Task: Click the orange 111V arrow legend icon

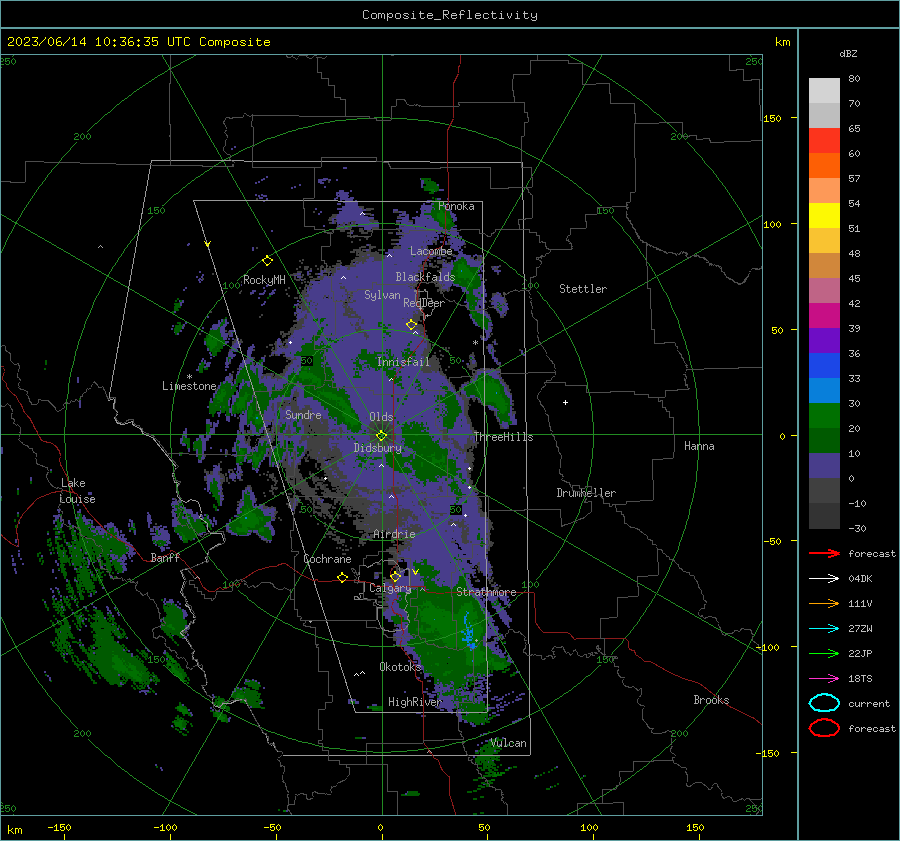Action: pos(824,603)
